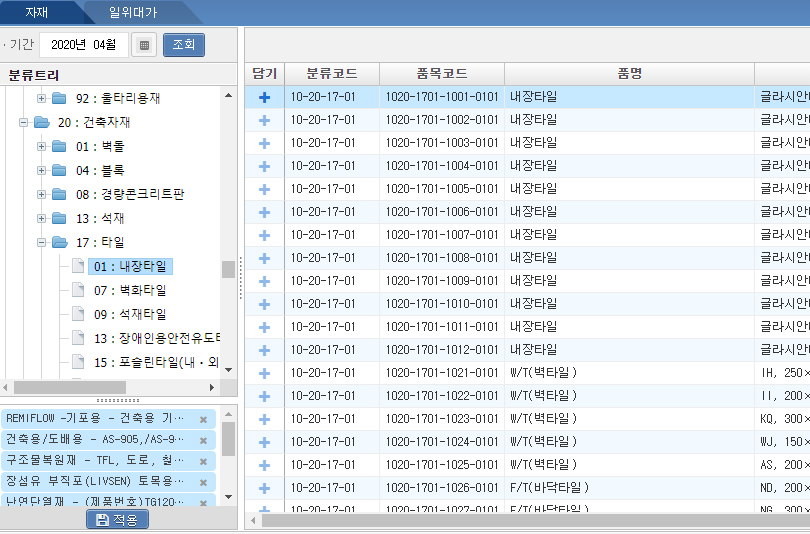Select the 구조물복원재 - TFL, 도로 list entry
This screenshot has width=810, height=534.
95,461
